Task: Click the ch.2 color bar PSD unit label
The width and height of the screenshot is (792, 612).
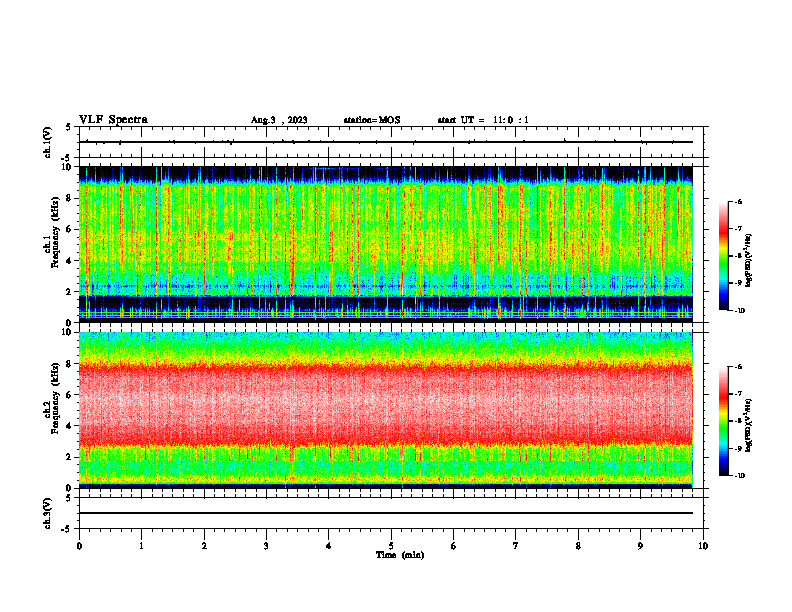Action: (748, 426)
